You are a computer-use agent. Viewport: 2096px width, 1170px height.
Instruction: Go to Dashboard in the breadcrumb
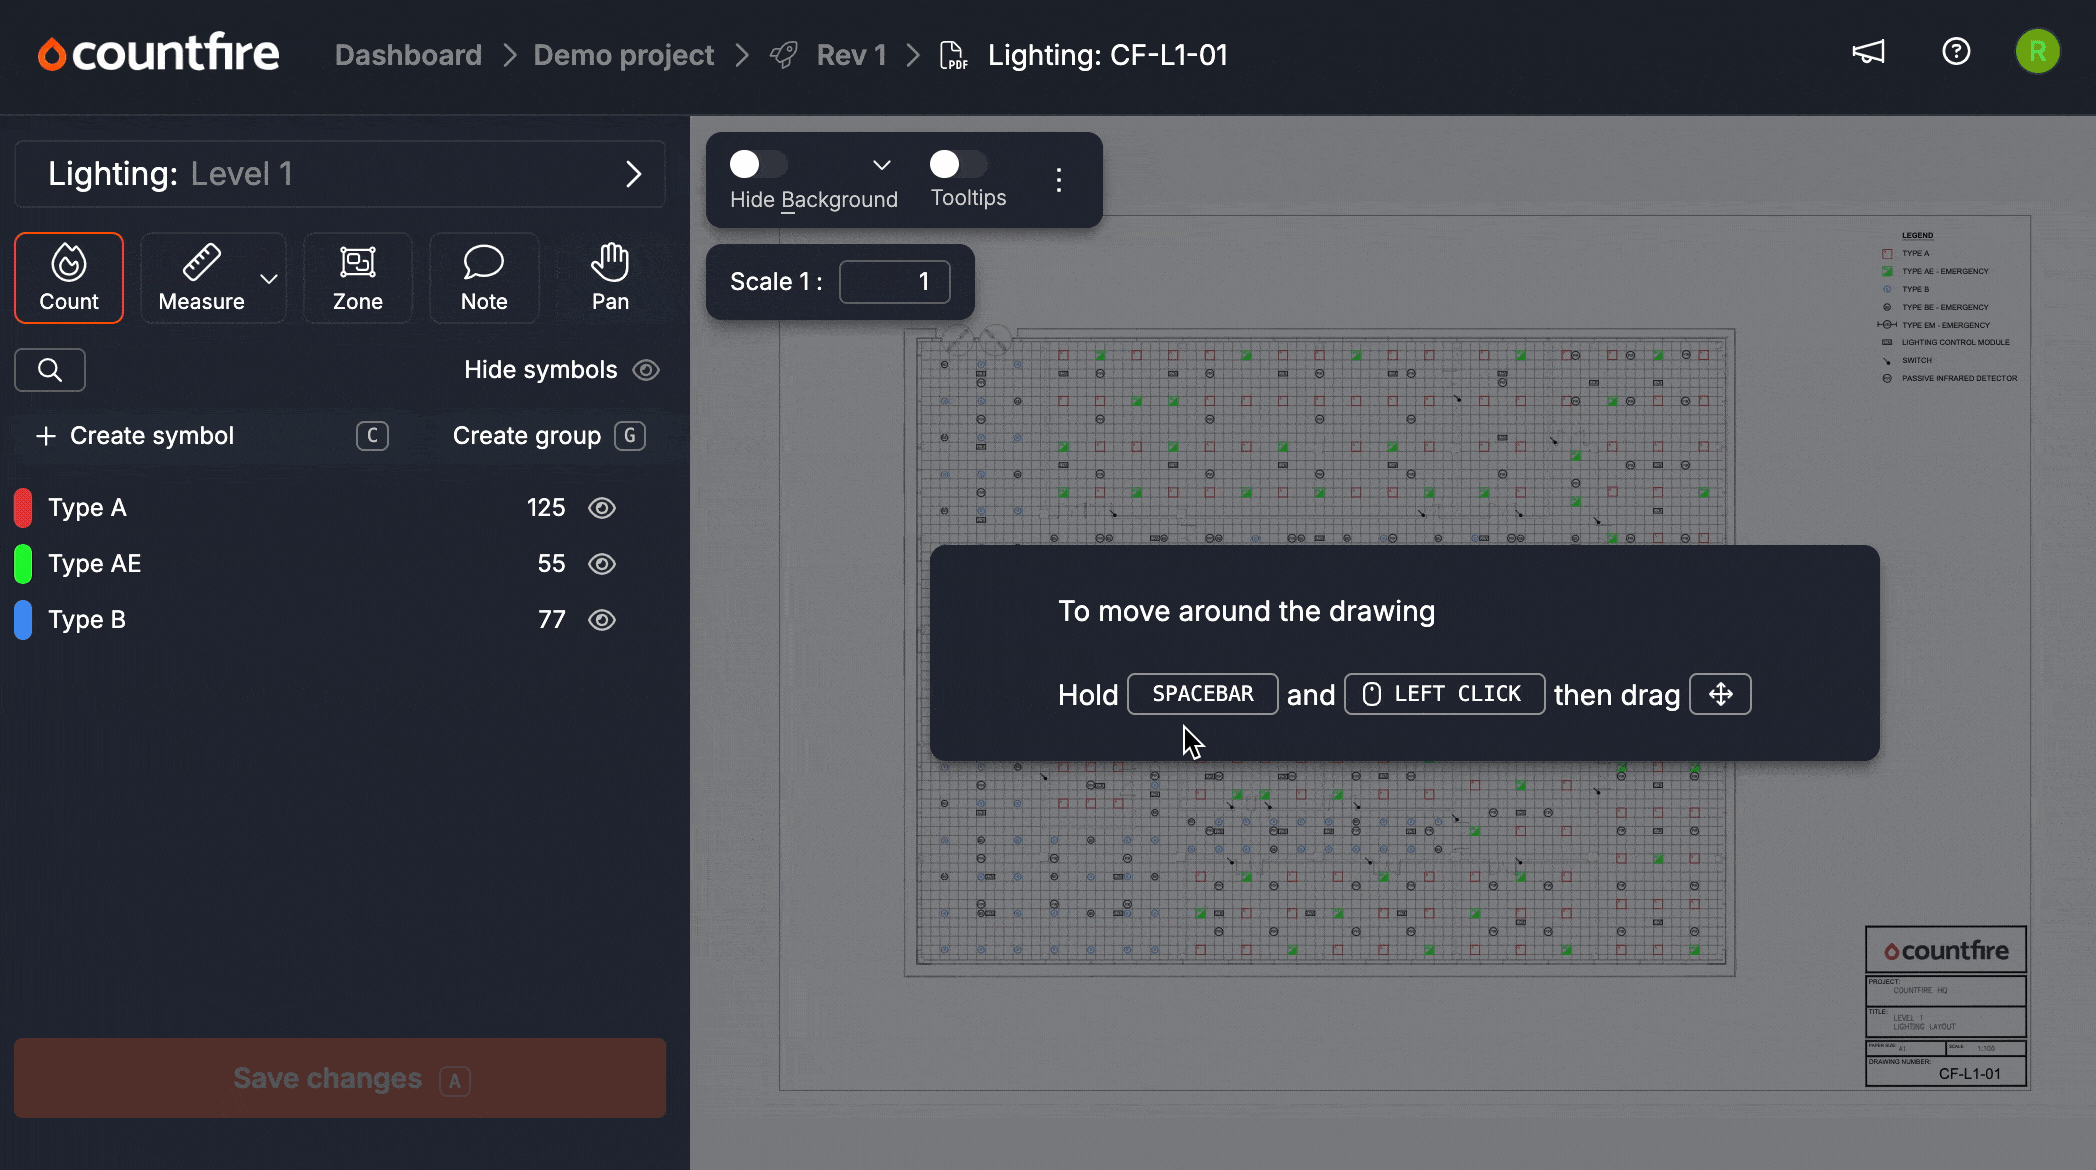[x=408, y=55]
